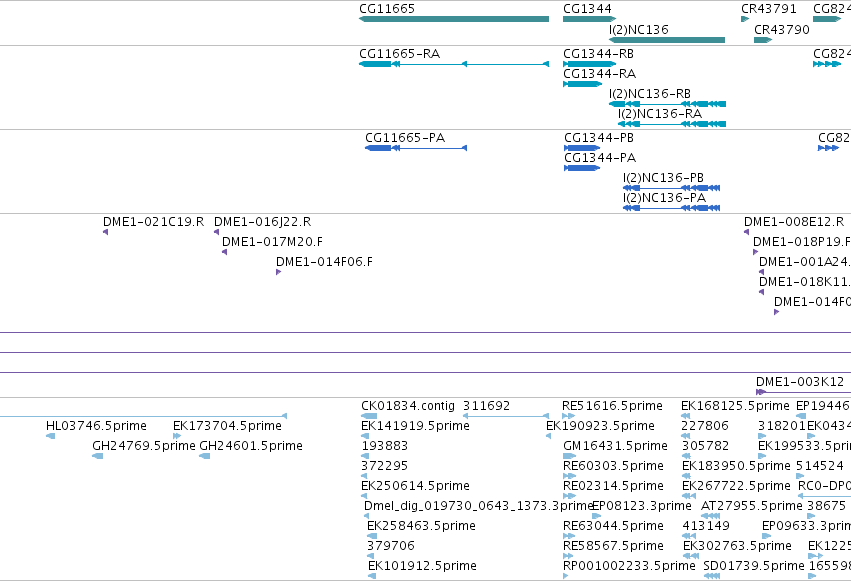851x581 pixels.
Task: Select the CG1344-PB protein arrow
Action: 582,148
